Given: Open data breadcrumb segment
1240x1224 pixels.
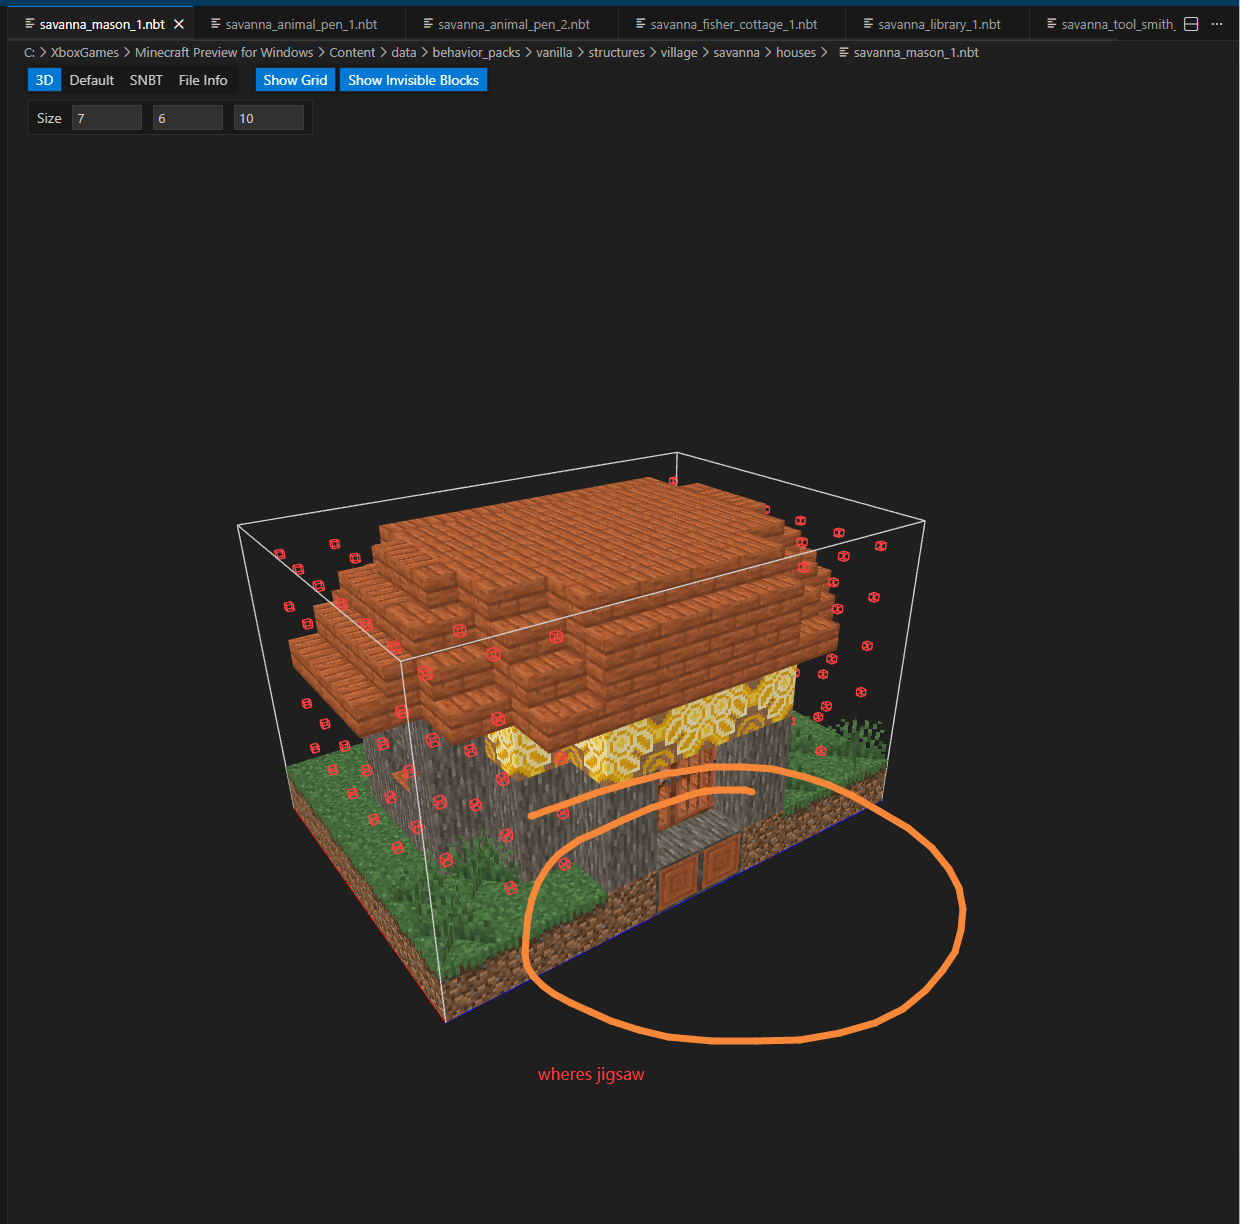Looking at the screenshot, I should (404, 52).
